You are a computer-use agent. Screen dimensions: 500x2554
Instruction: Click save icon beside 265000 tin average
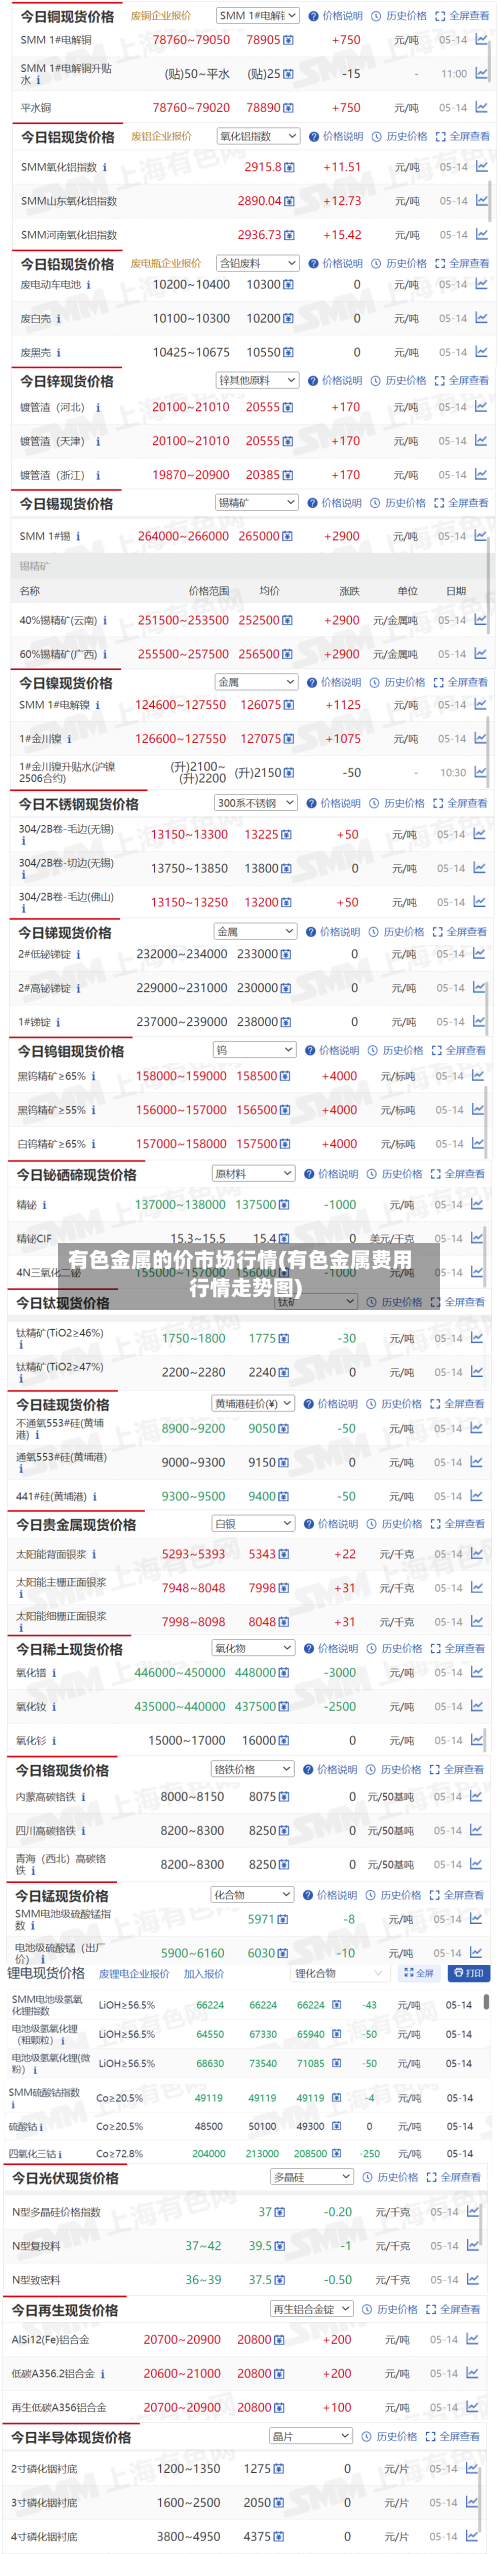pos(287,537)
